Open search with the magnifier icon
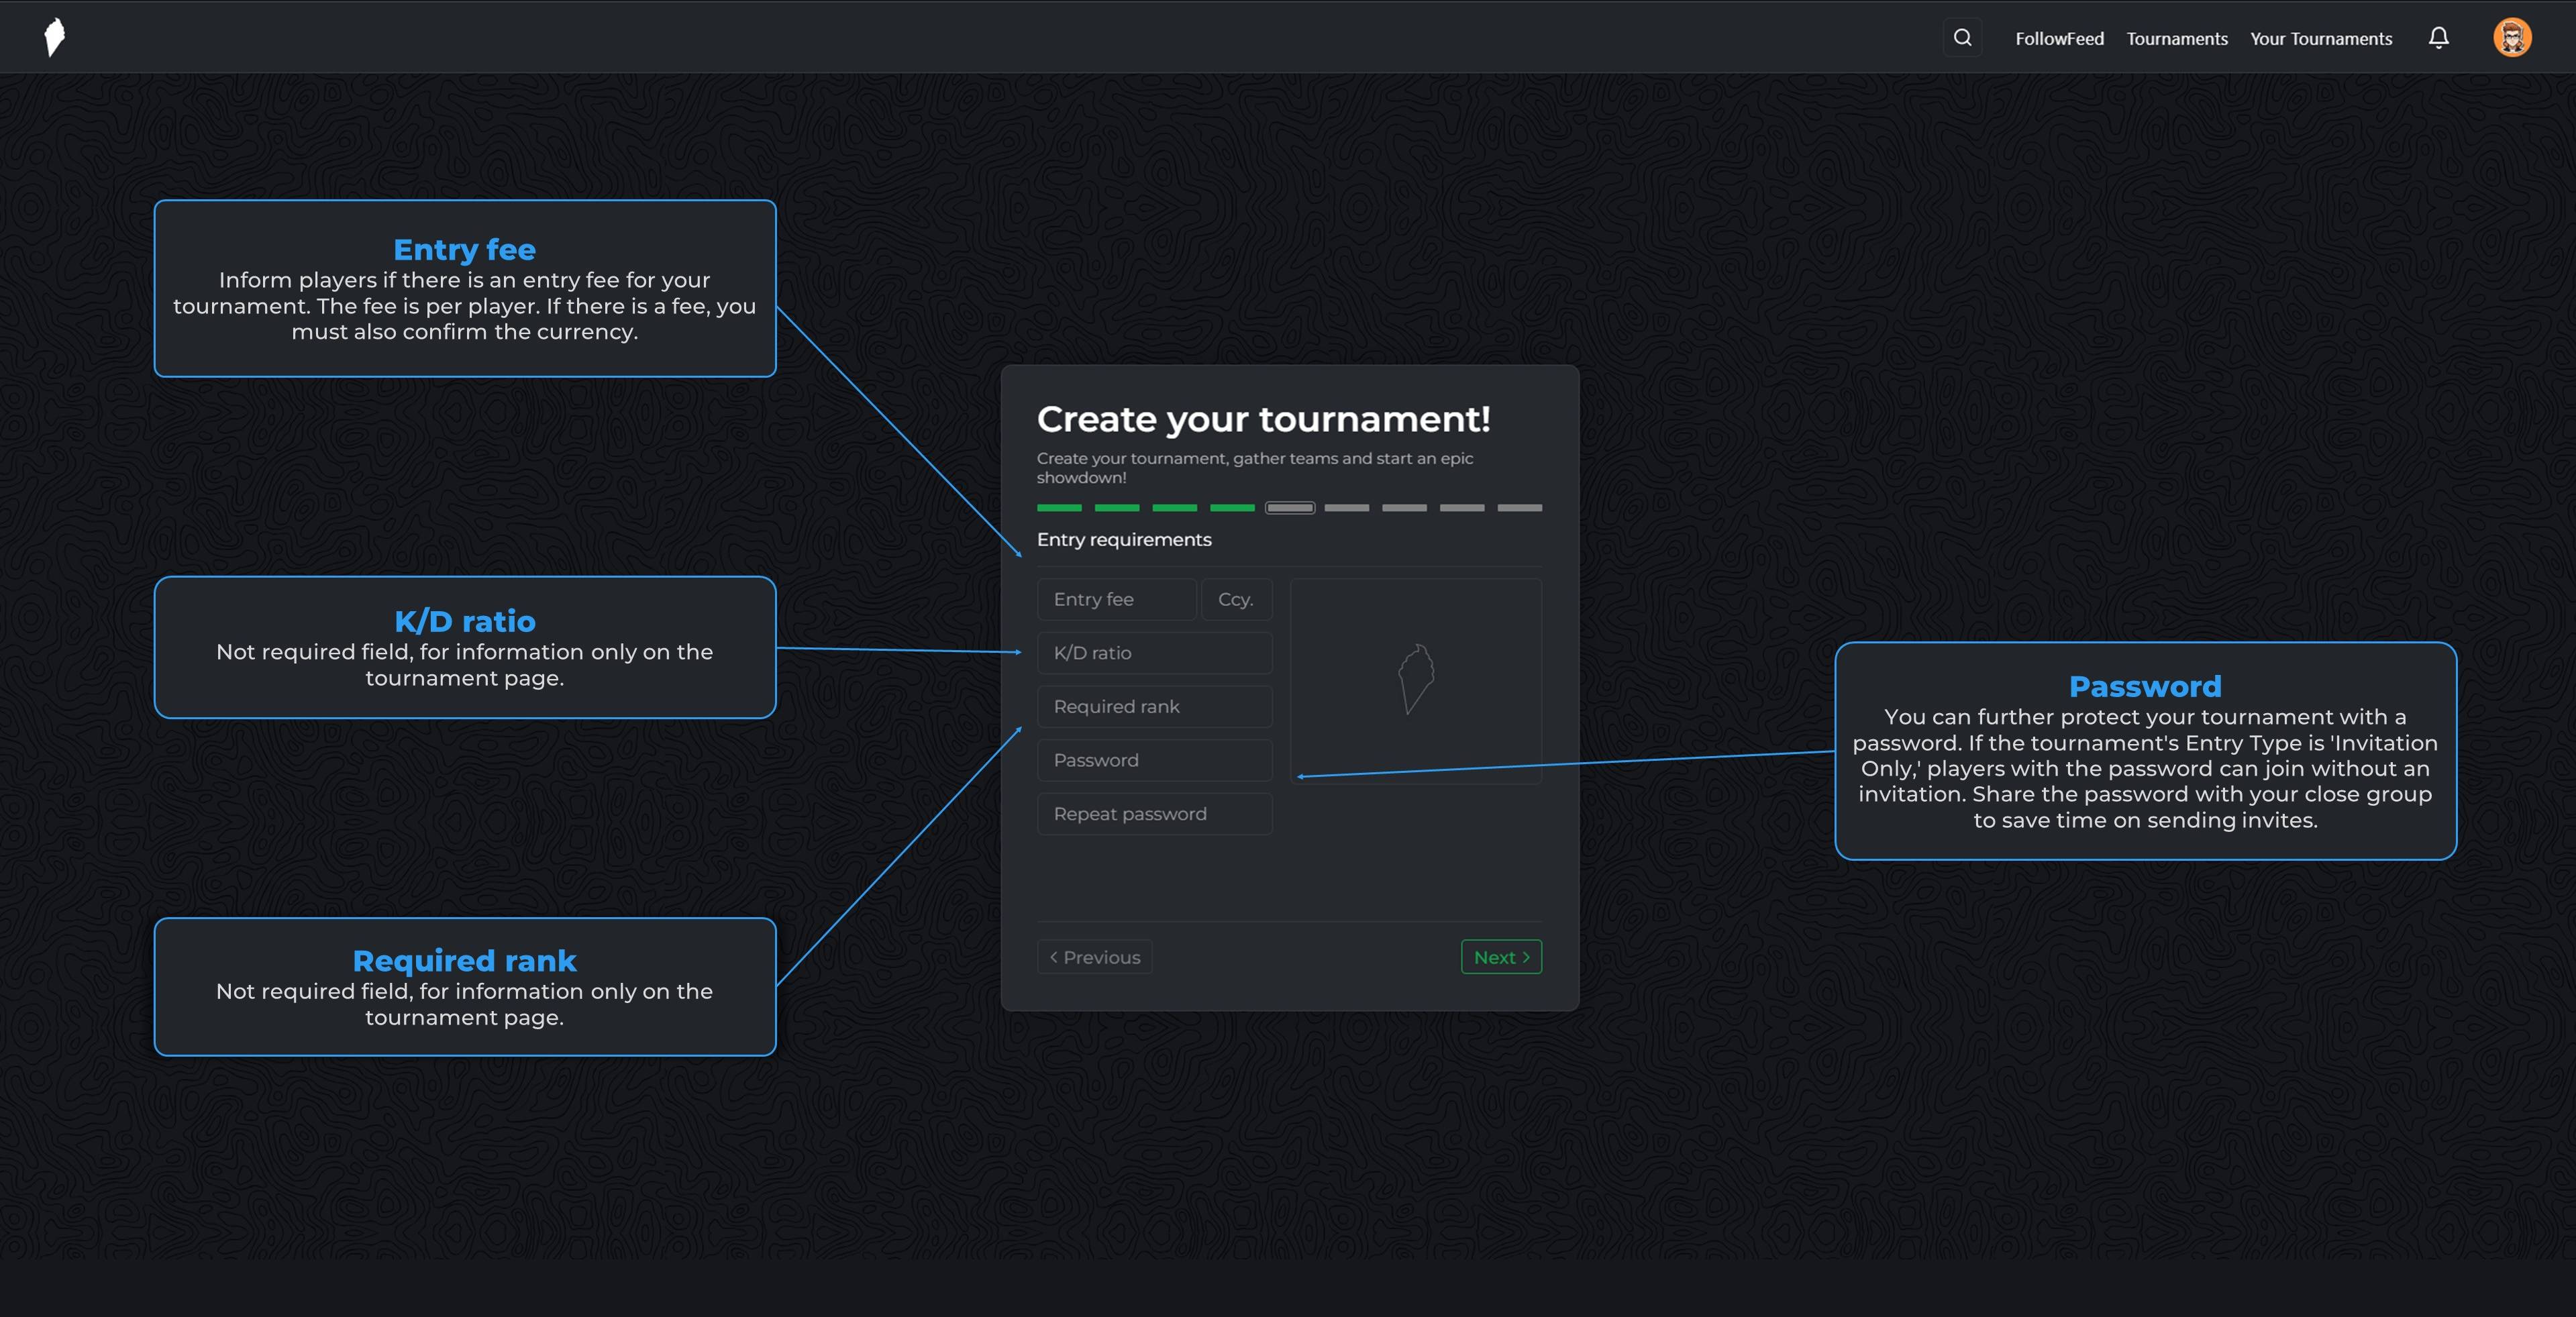The image size is (2576, 1317). click(x=1962, y=38)
